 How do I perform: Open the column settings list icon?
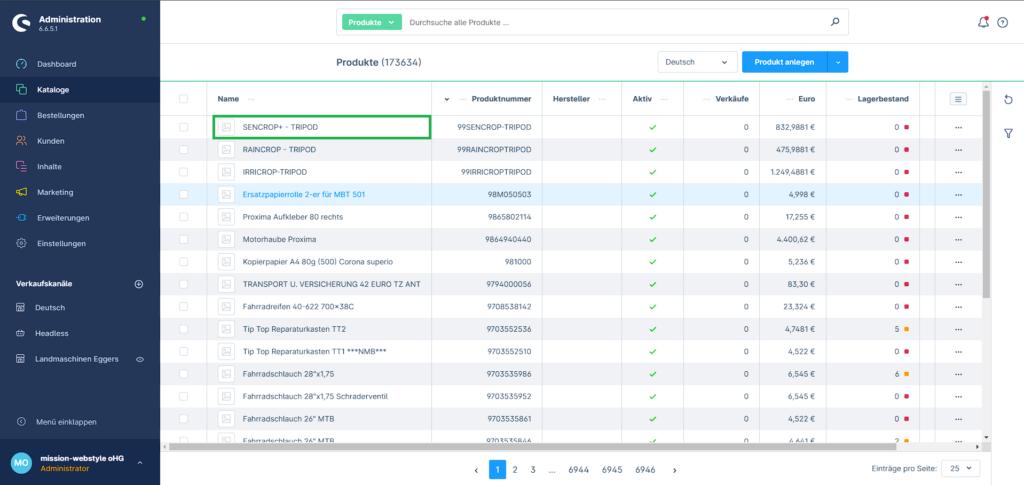click(x=958, y=99)
